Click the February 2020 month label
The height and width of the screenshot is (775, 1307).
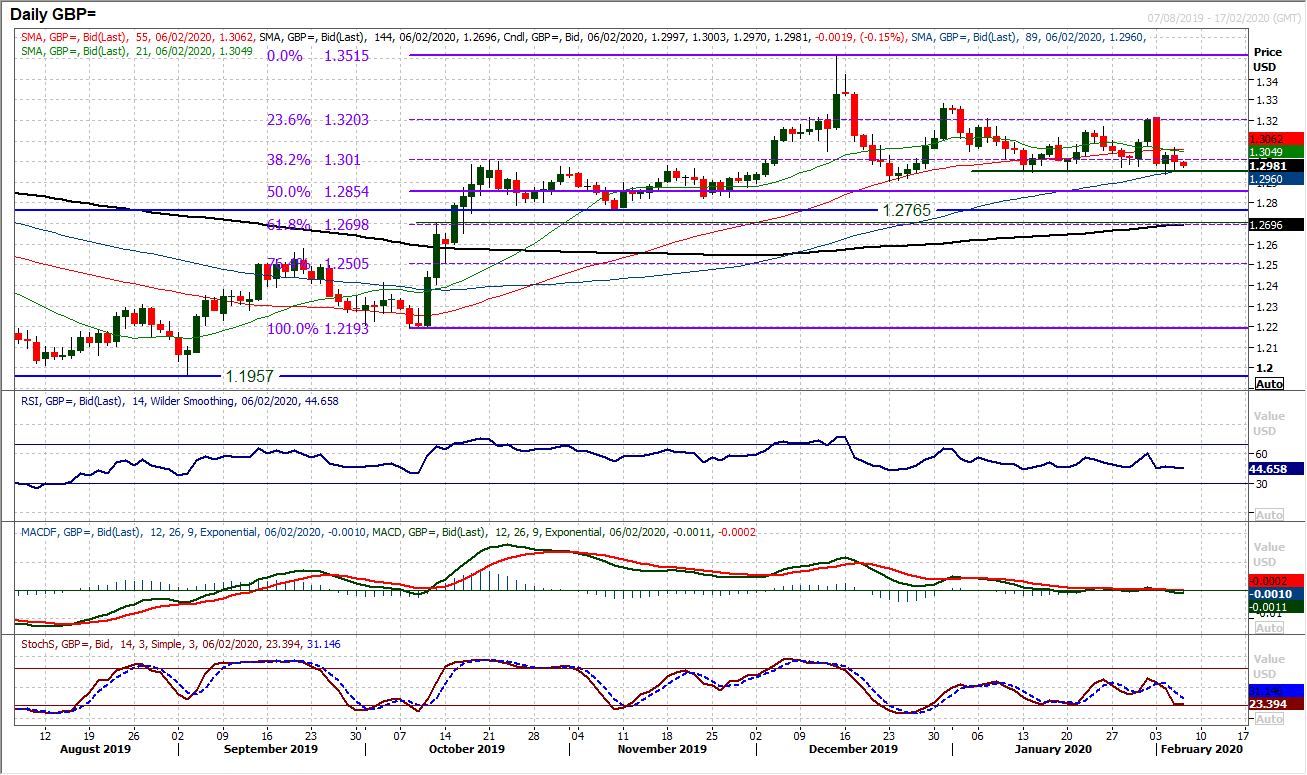[x=1203, y=749]
